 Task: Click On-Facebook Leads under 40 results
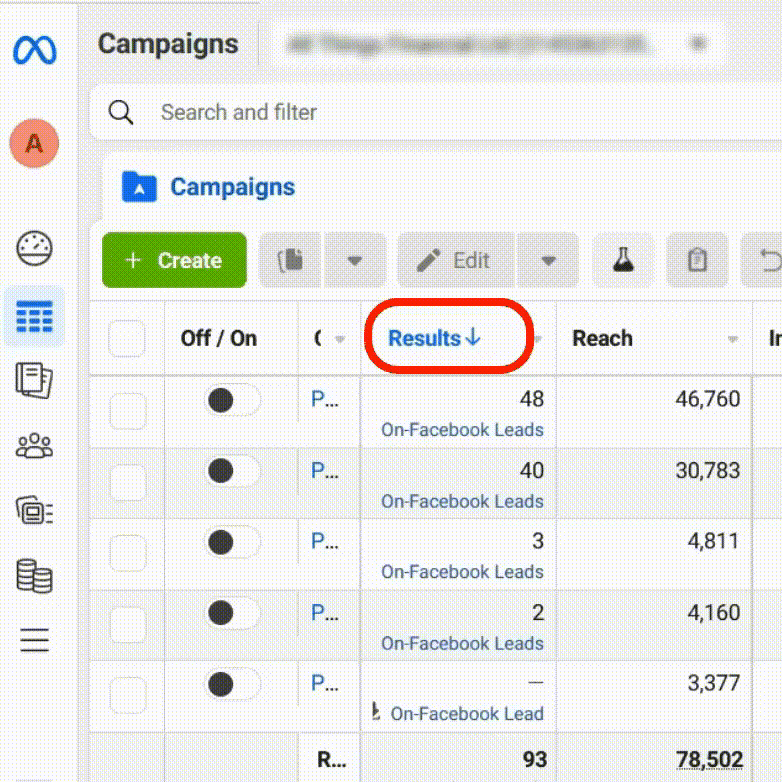(462, 501)
